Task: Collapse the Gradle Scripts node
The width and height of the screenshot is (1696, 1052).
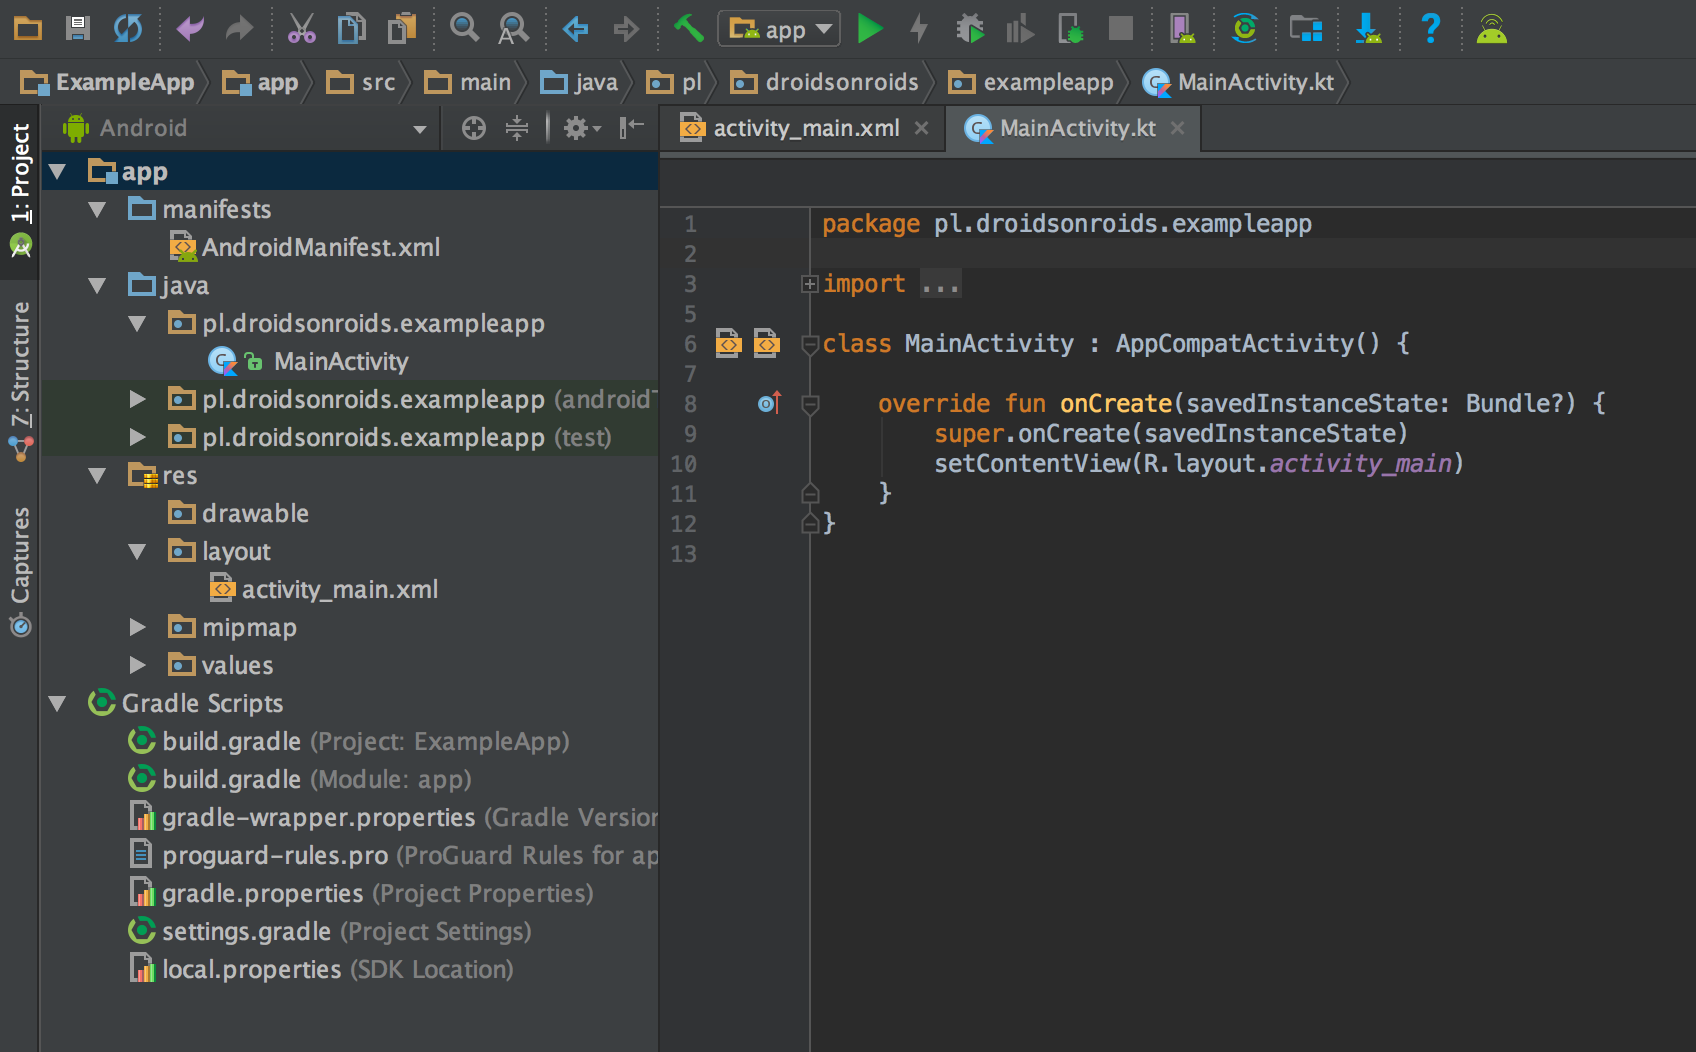Action: tap(58, 703)
